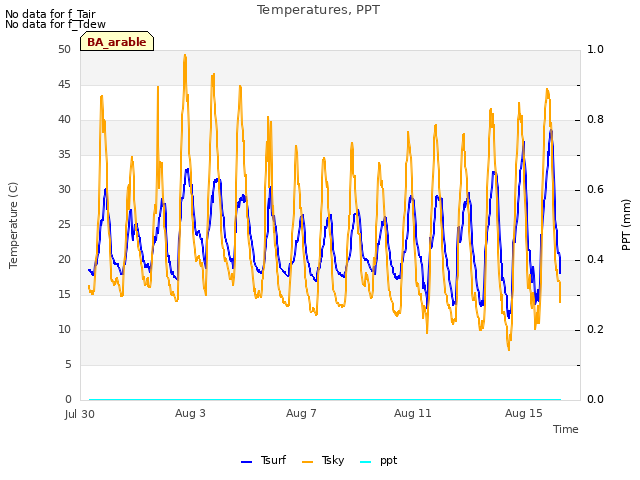Click the 'No data for f_Tair' message

point(50,14)
